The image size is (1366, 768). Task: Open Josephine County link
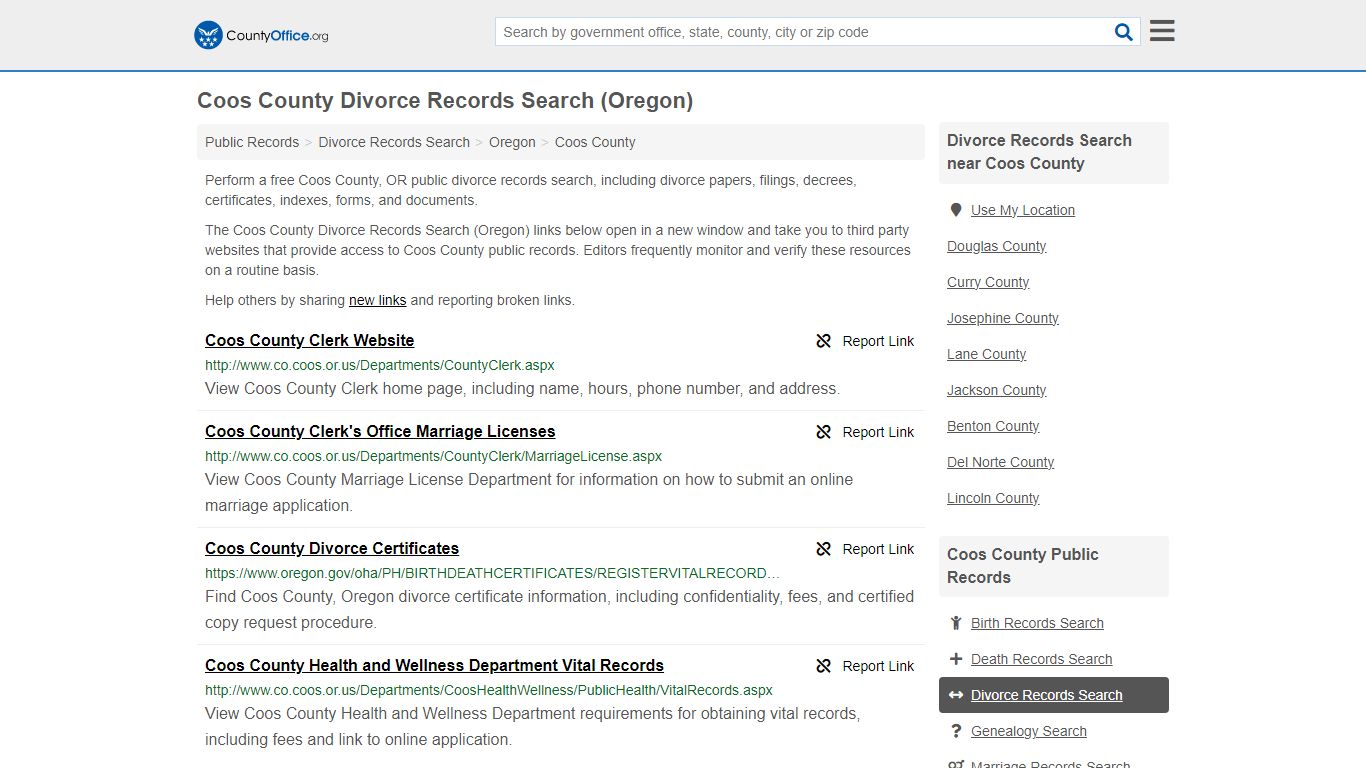point(1003,318)
